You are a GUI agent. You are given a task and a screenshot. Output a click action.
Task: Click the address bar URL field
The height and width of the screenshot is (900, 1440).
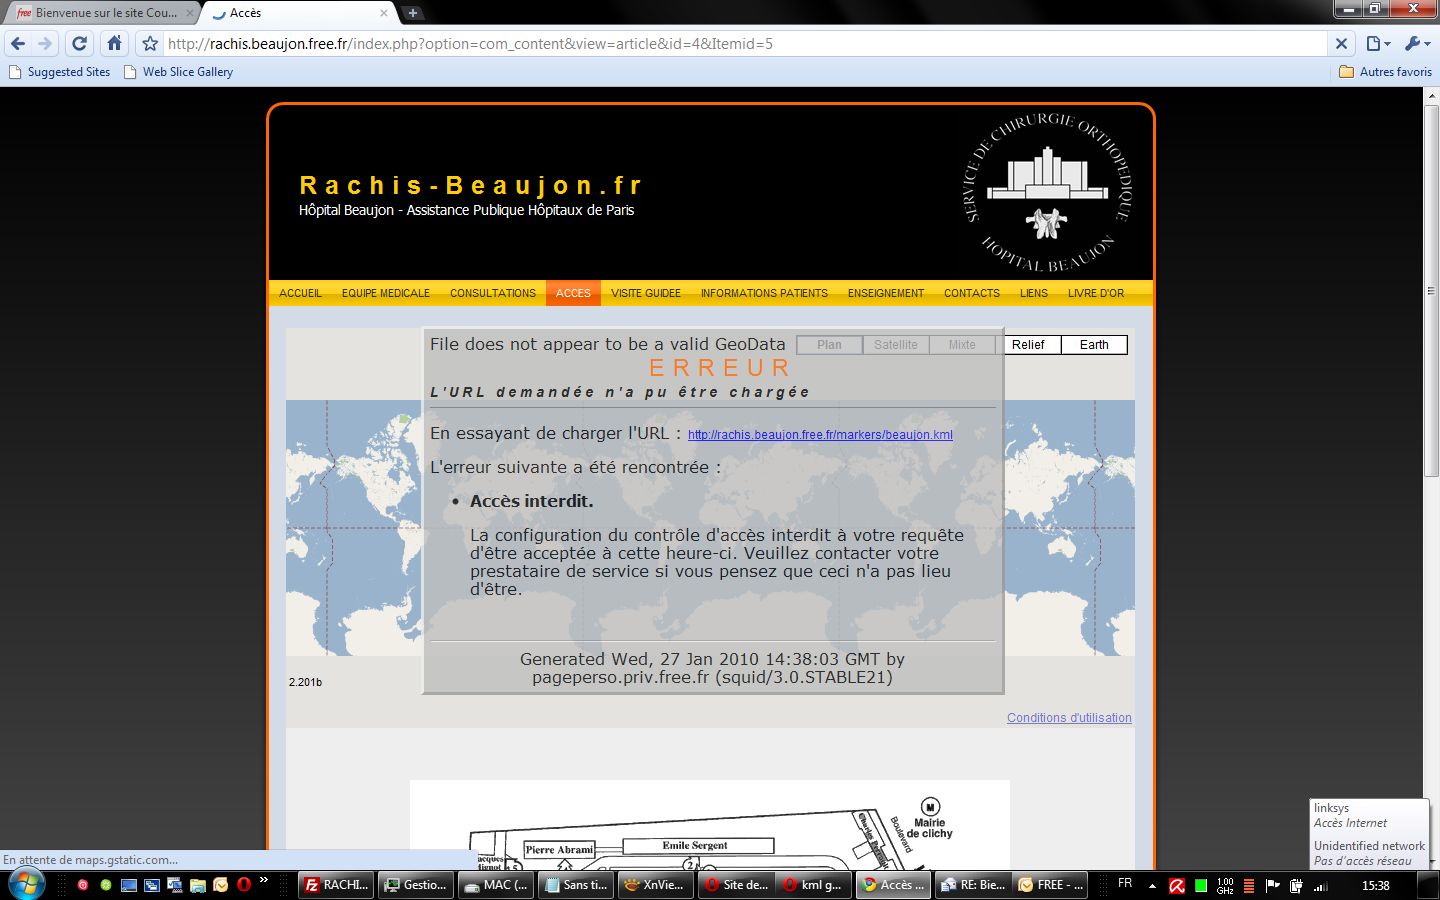coord(745,43)
